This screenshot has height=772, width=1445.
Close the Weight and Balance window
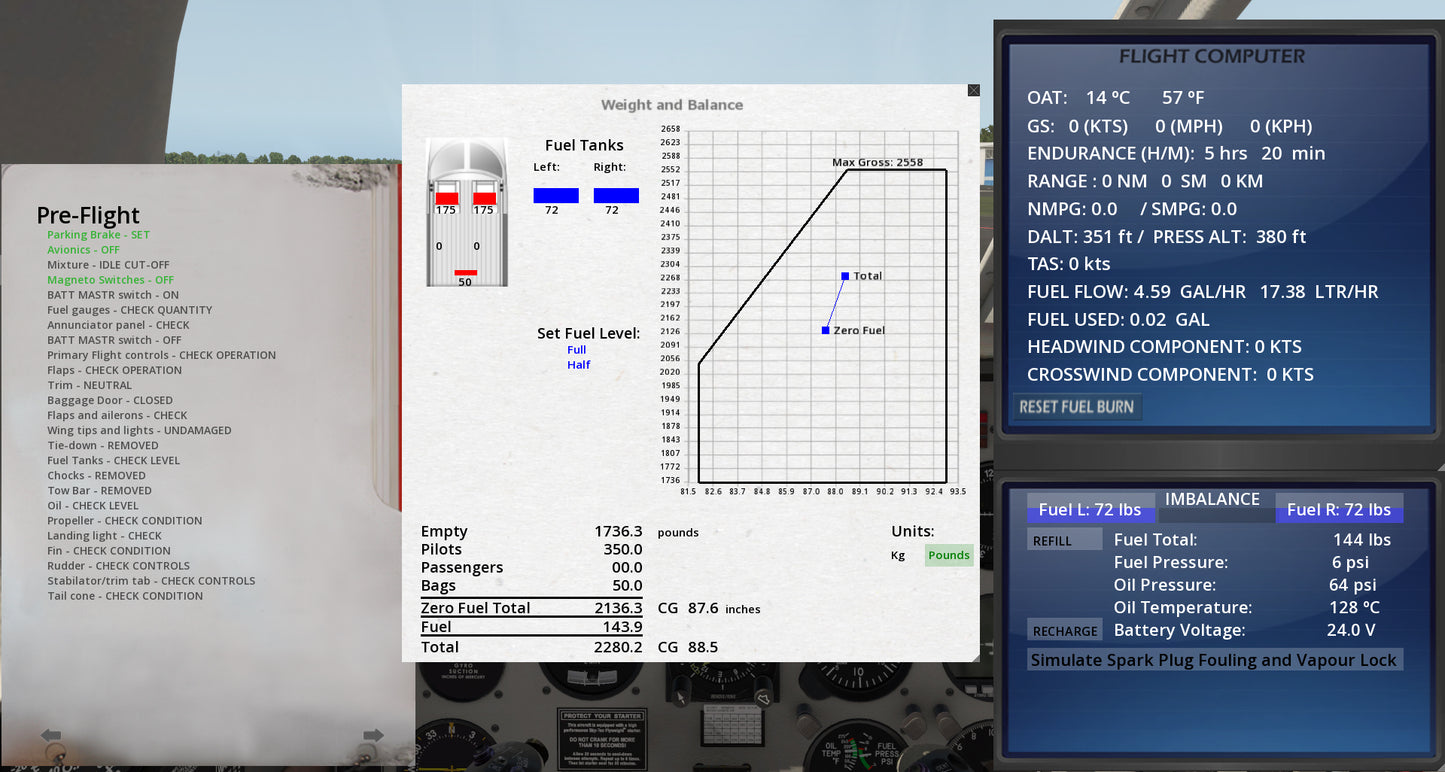[973, 90]
